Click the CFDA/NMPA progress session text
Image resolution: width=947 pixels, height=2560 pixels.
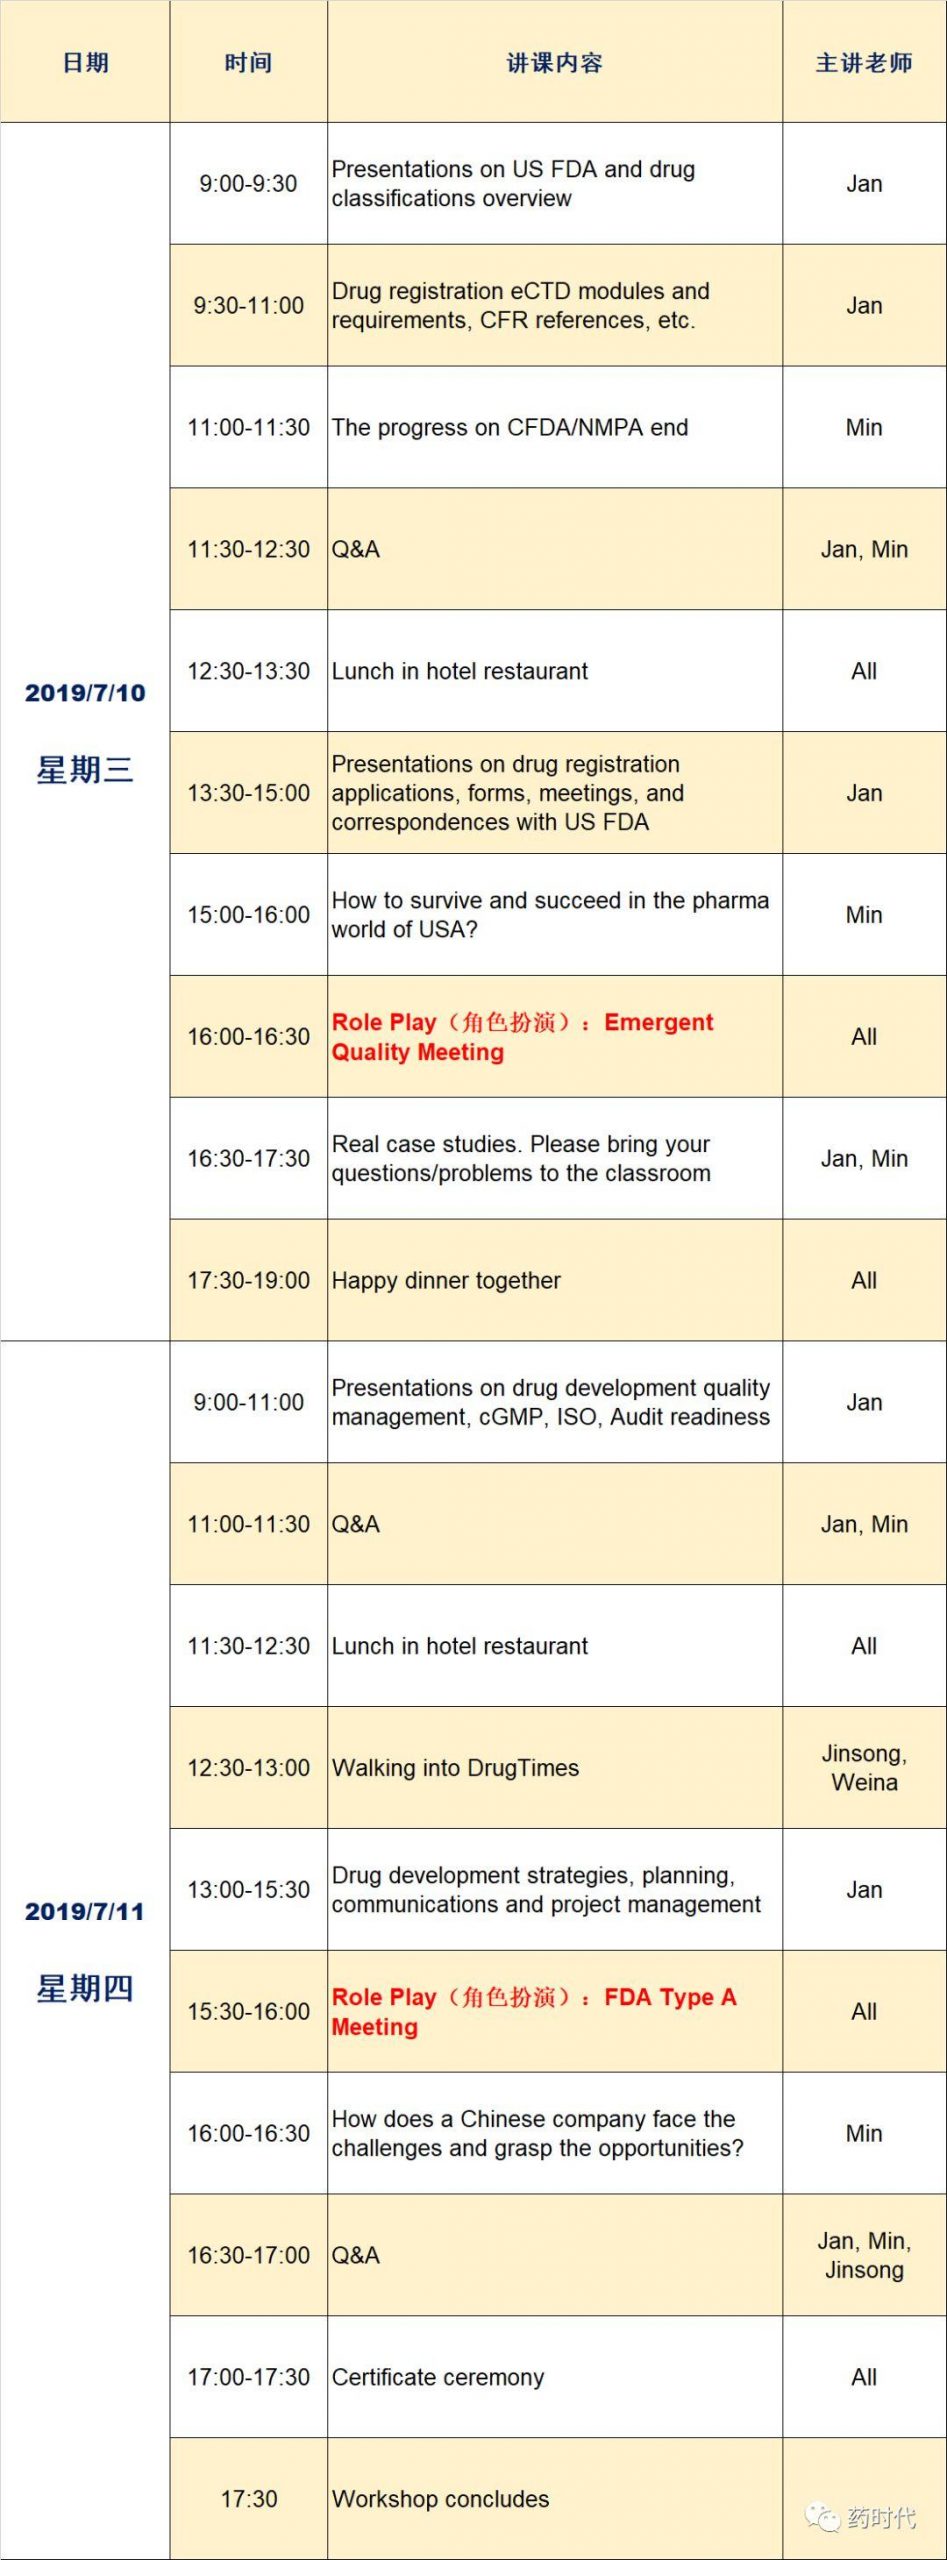pos(510,428)
